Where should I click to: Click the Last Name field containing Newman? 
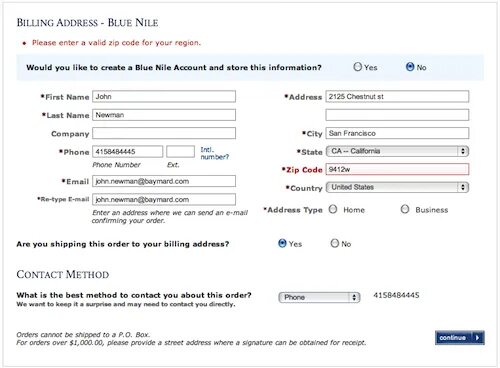(x=164, y=115)
